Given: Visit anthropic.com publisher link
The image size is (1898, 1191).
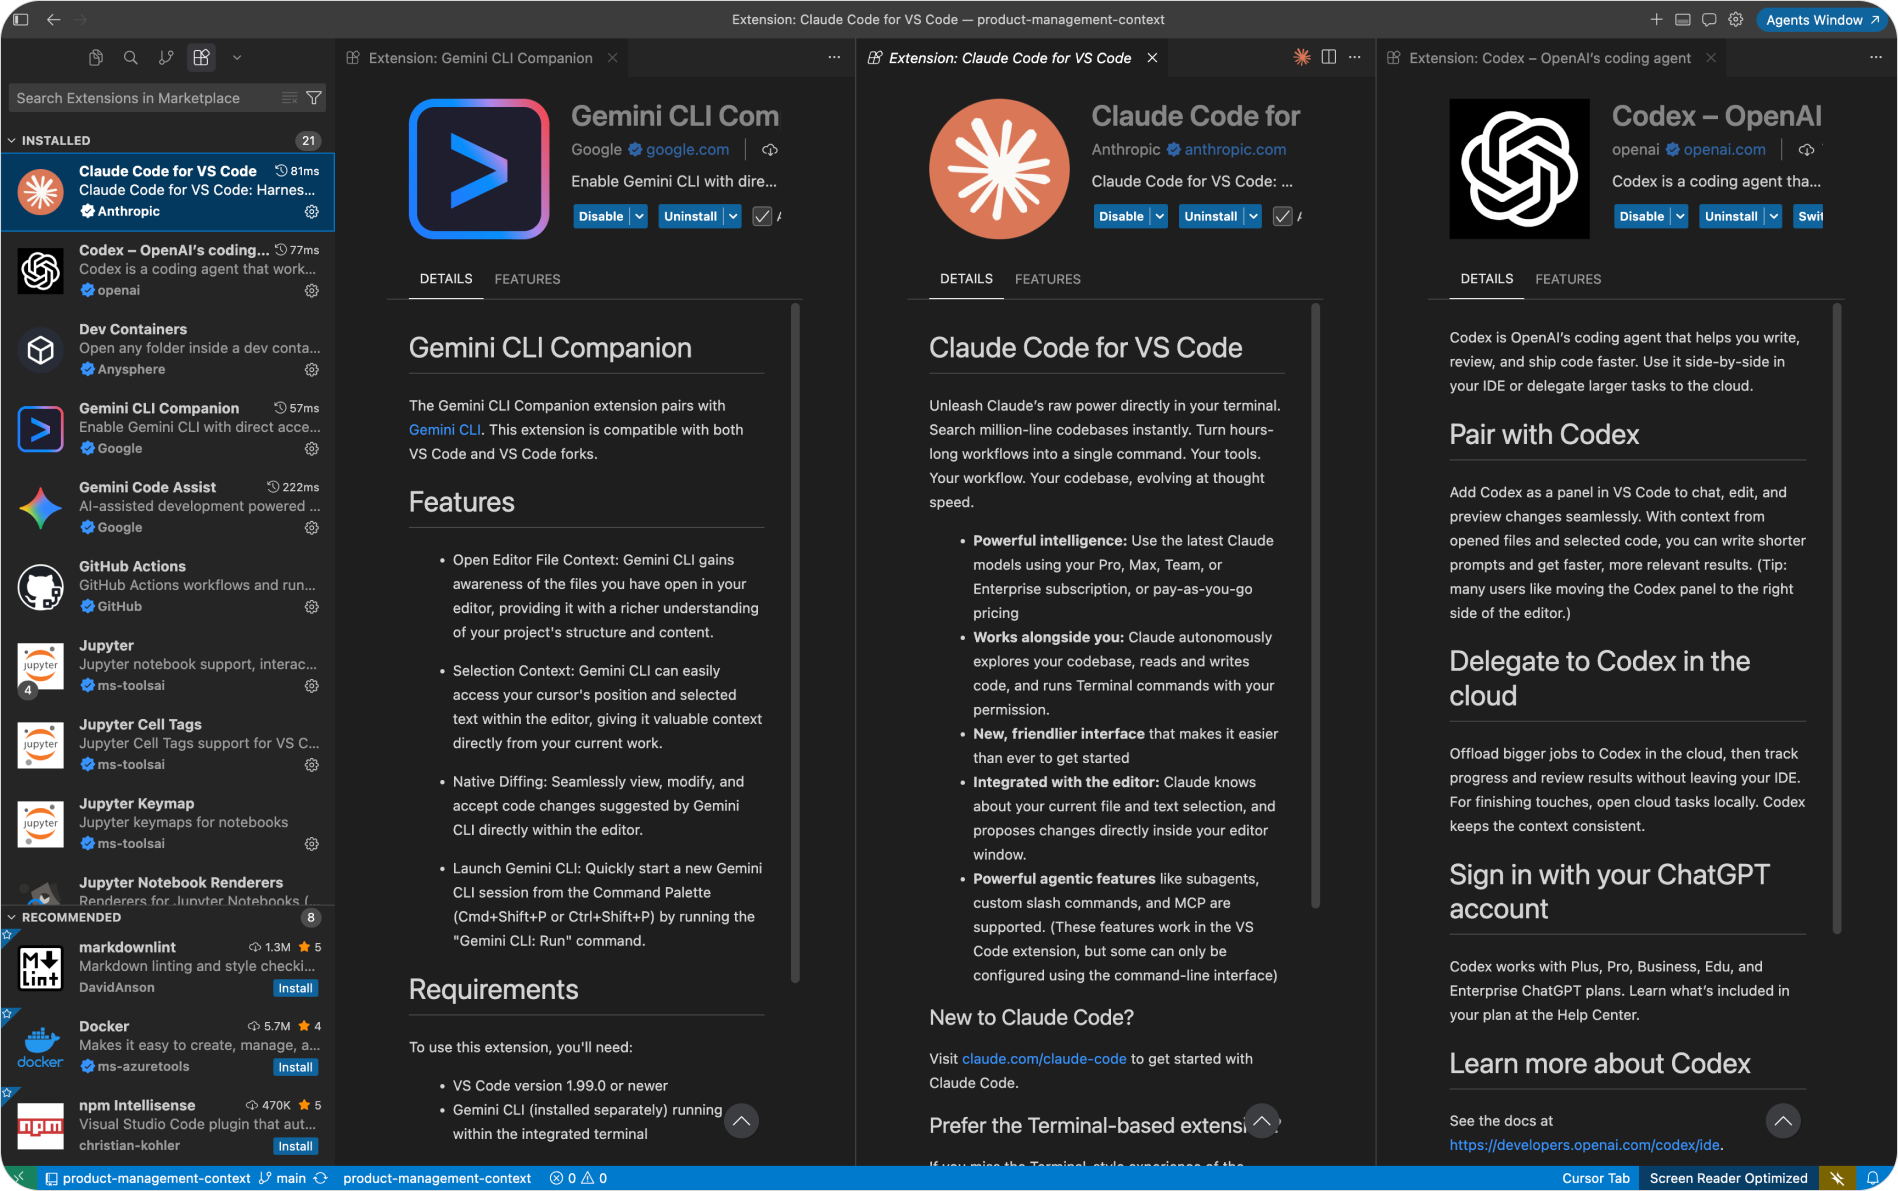Looking at the screenshot, I should pos(1235,150).
